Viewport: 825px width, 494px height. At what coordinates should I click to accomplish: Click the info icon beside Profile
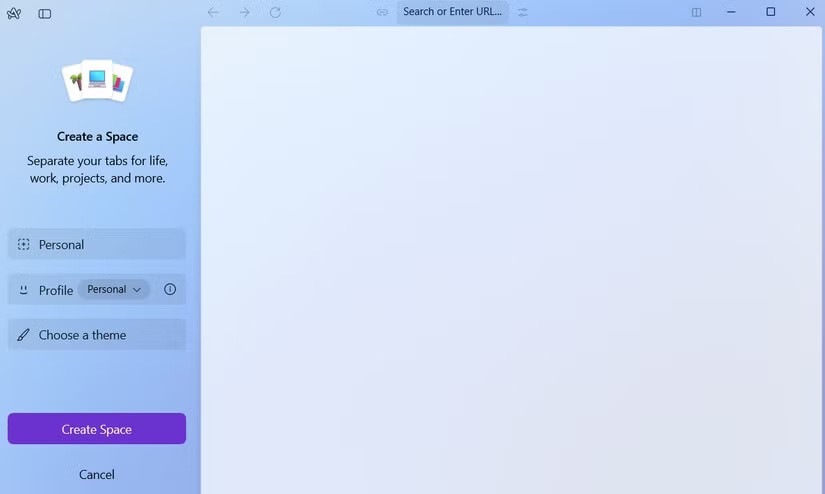170,289
